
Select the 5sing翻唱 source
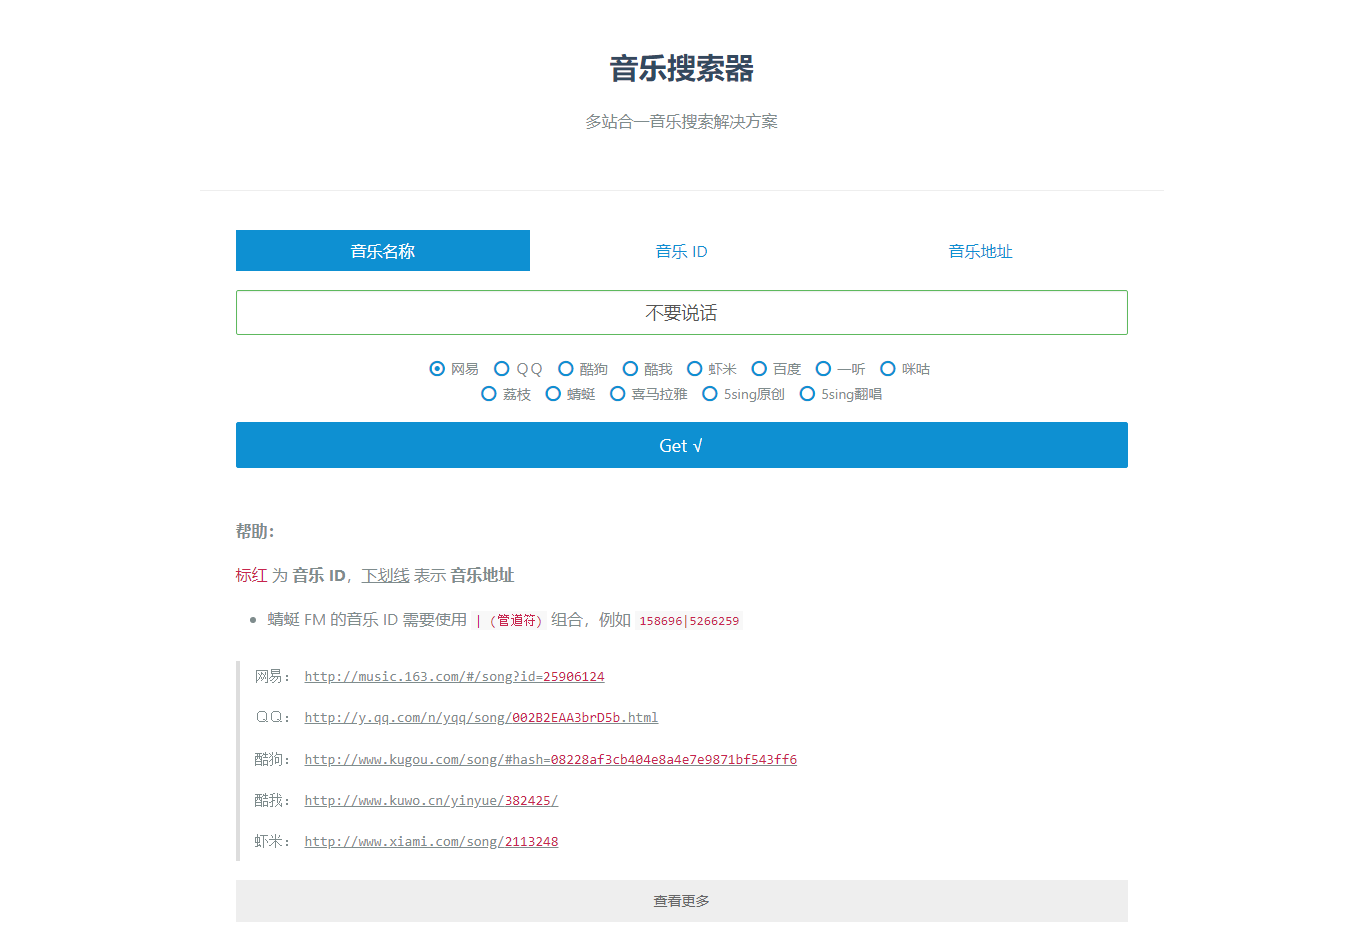pyautogui.click(x=807, y=394)
